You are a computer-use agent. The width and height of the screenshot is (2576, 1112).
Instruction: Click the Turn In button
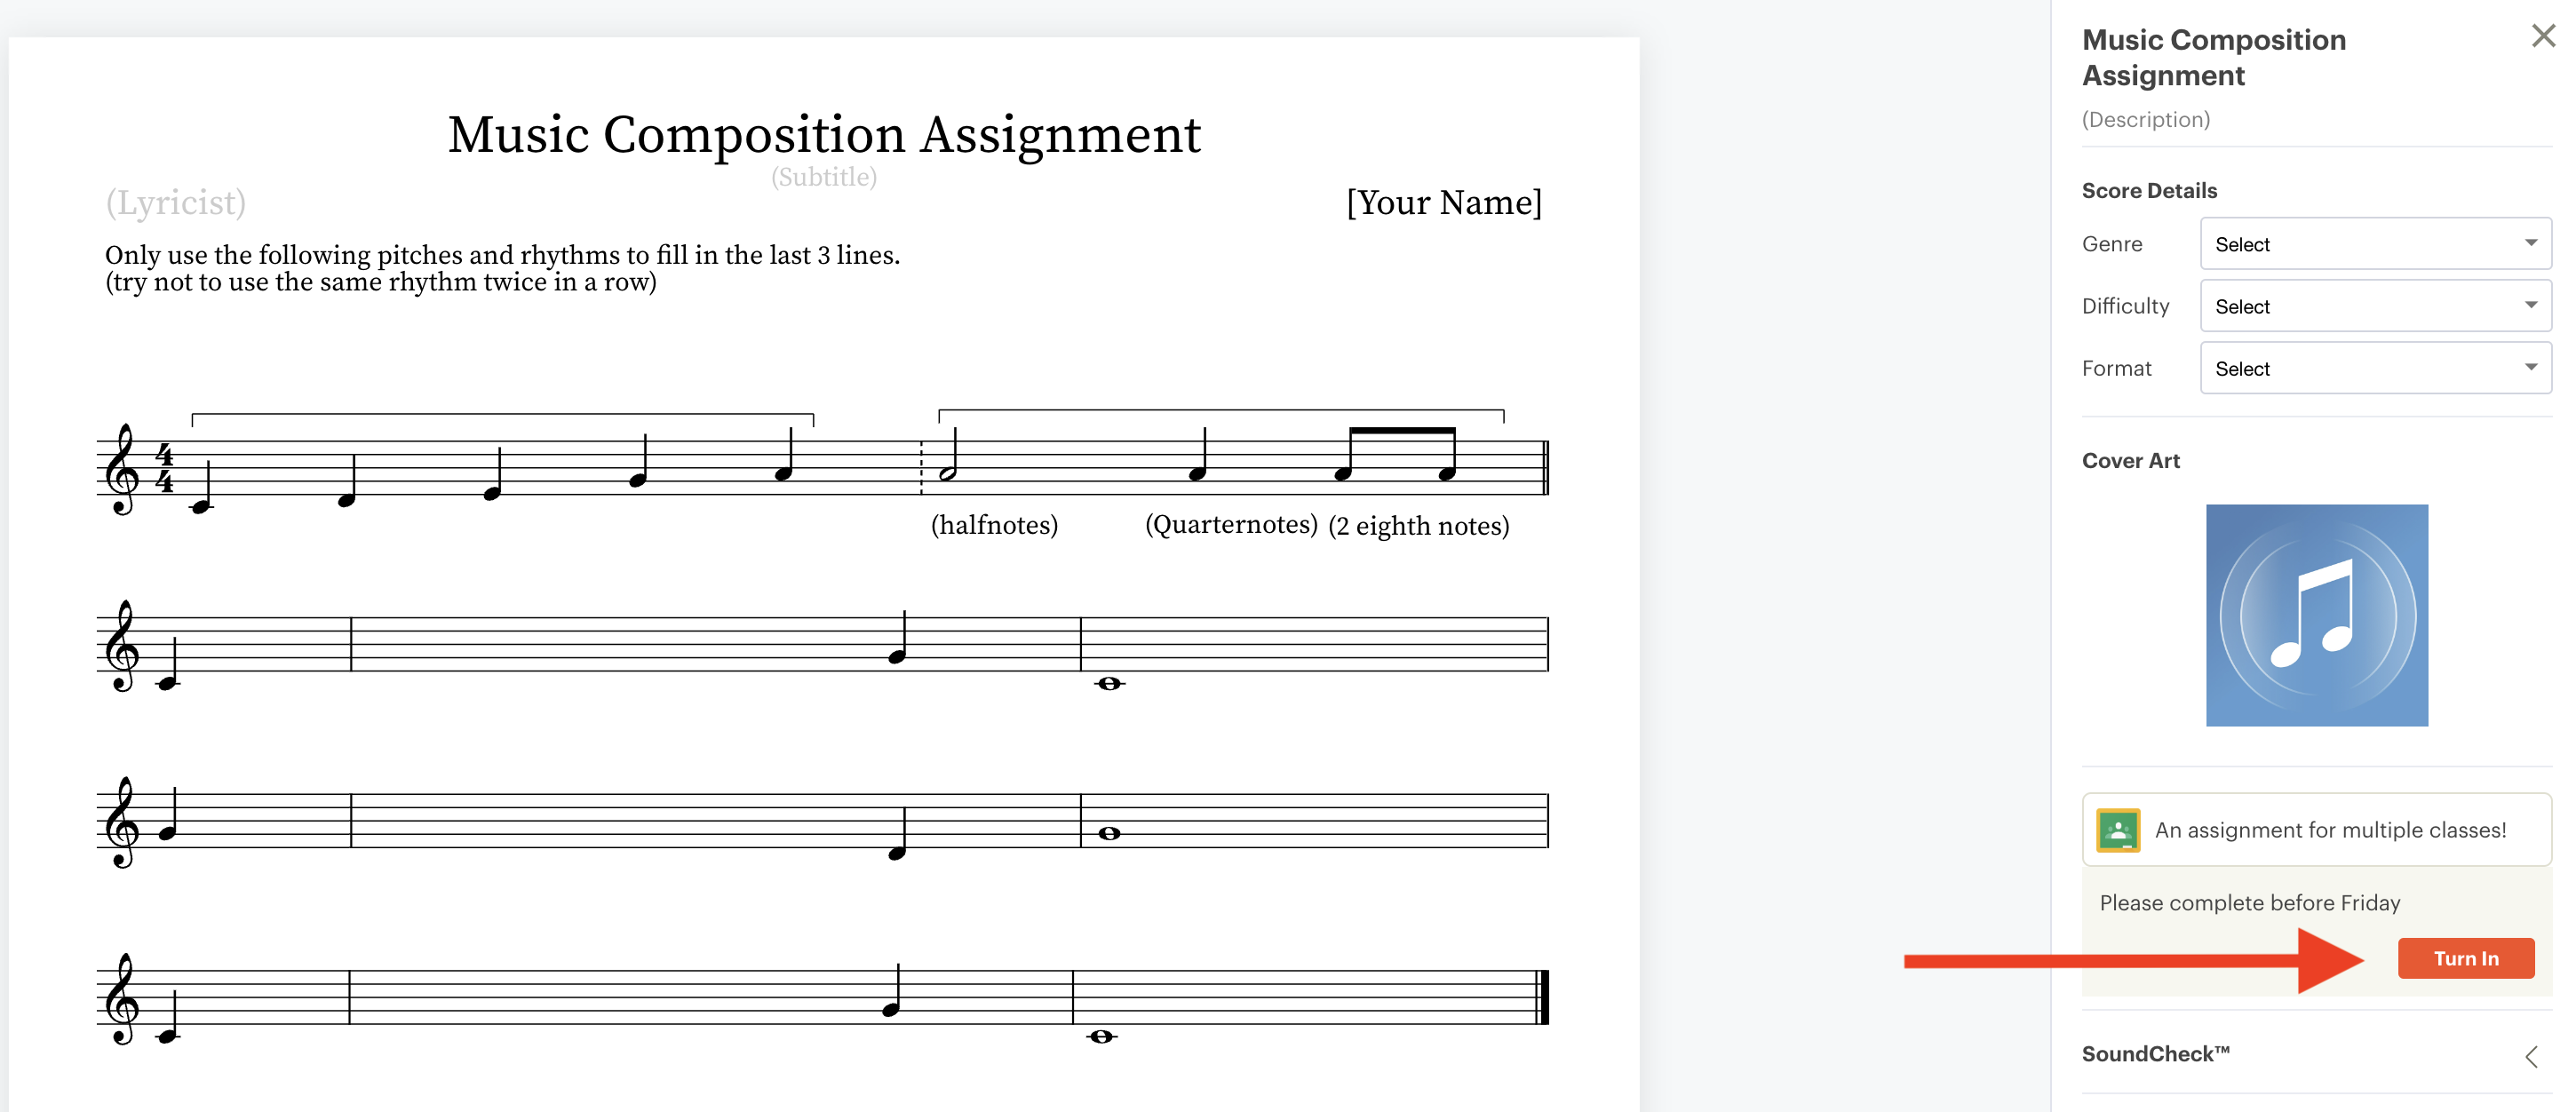coord(2464,959)
